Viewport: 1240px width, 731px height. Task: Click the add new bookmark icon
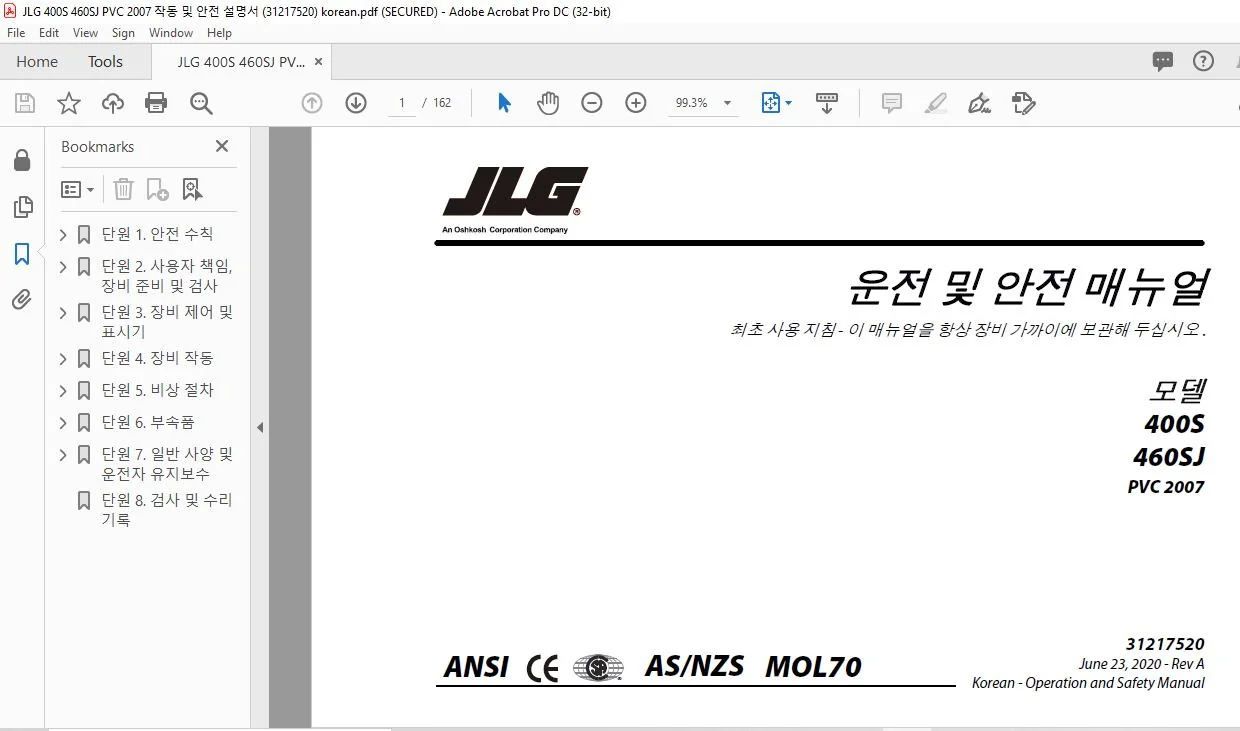(x=157, y=189)
